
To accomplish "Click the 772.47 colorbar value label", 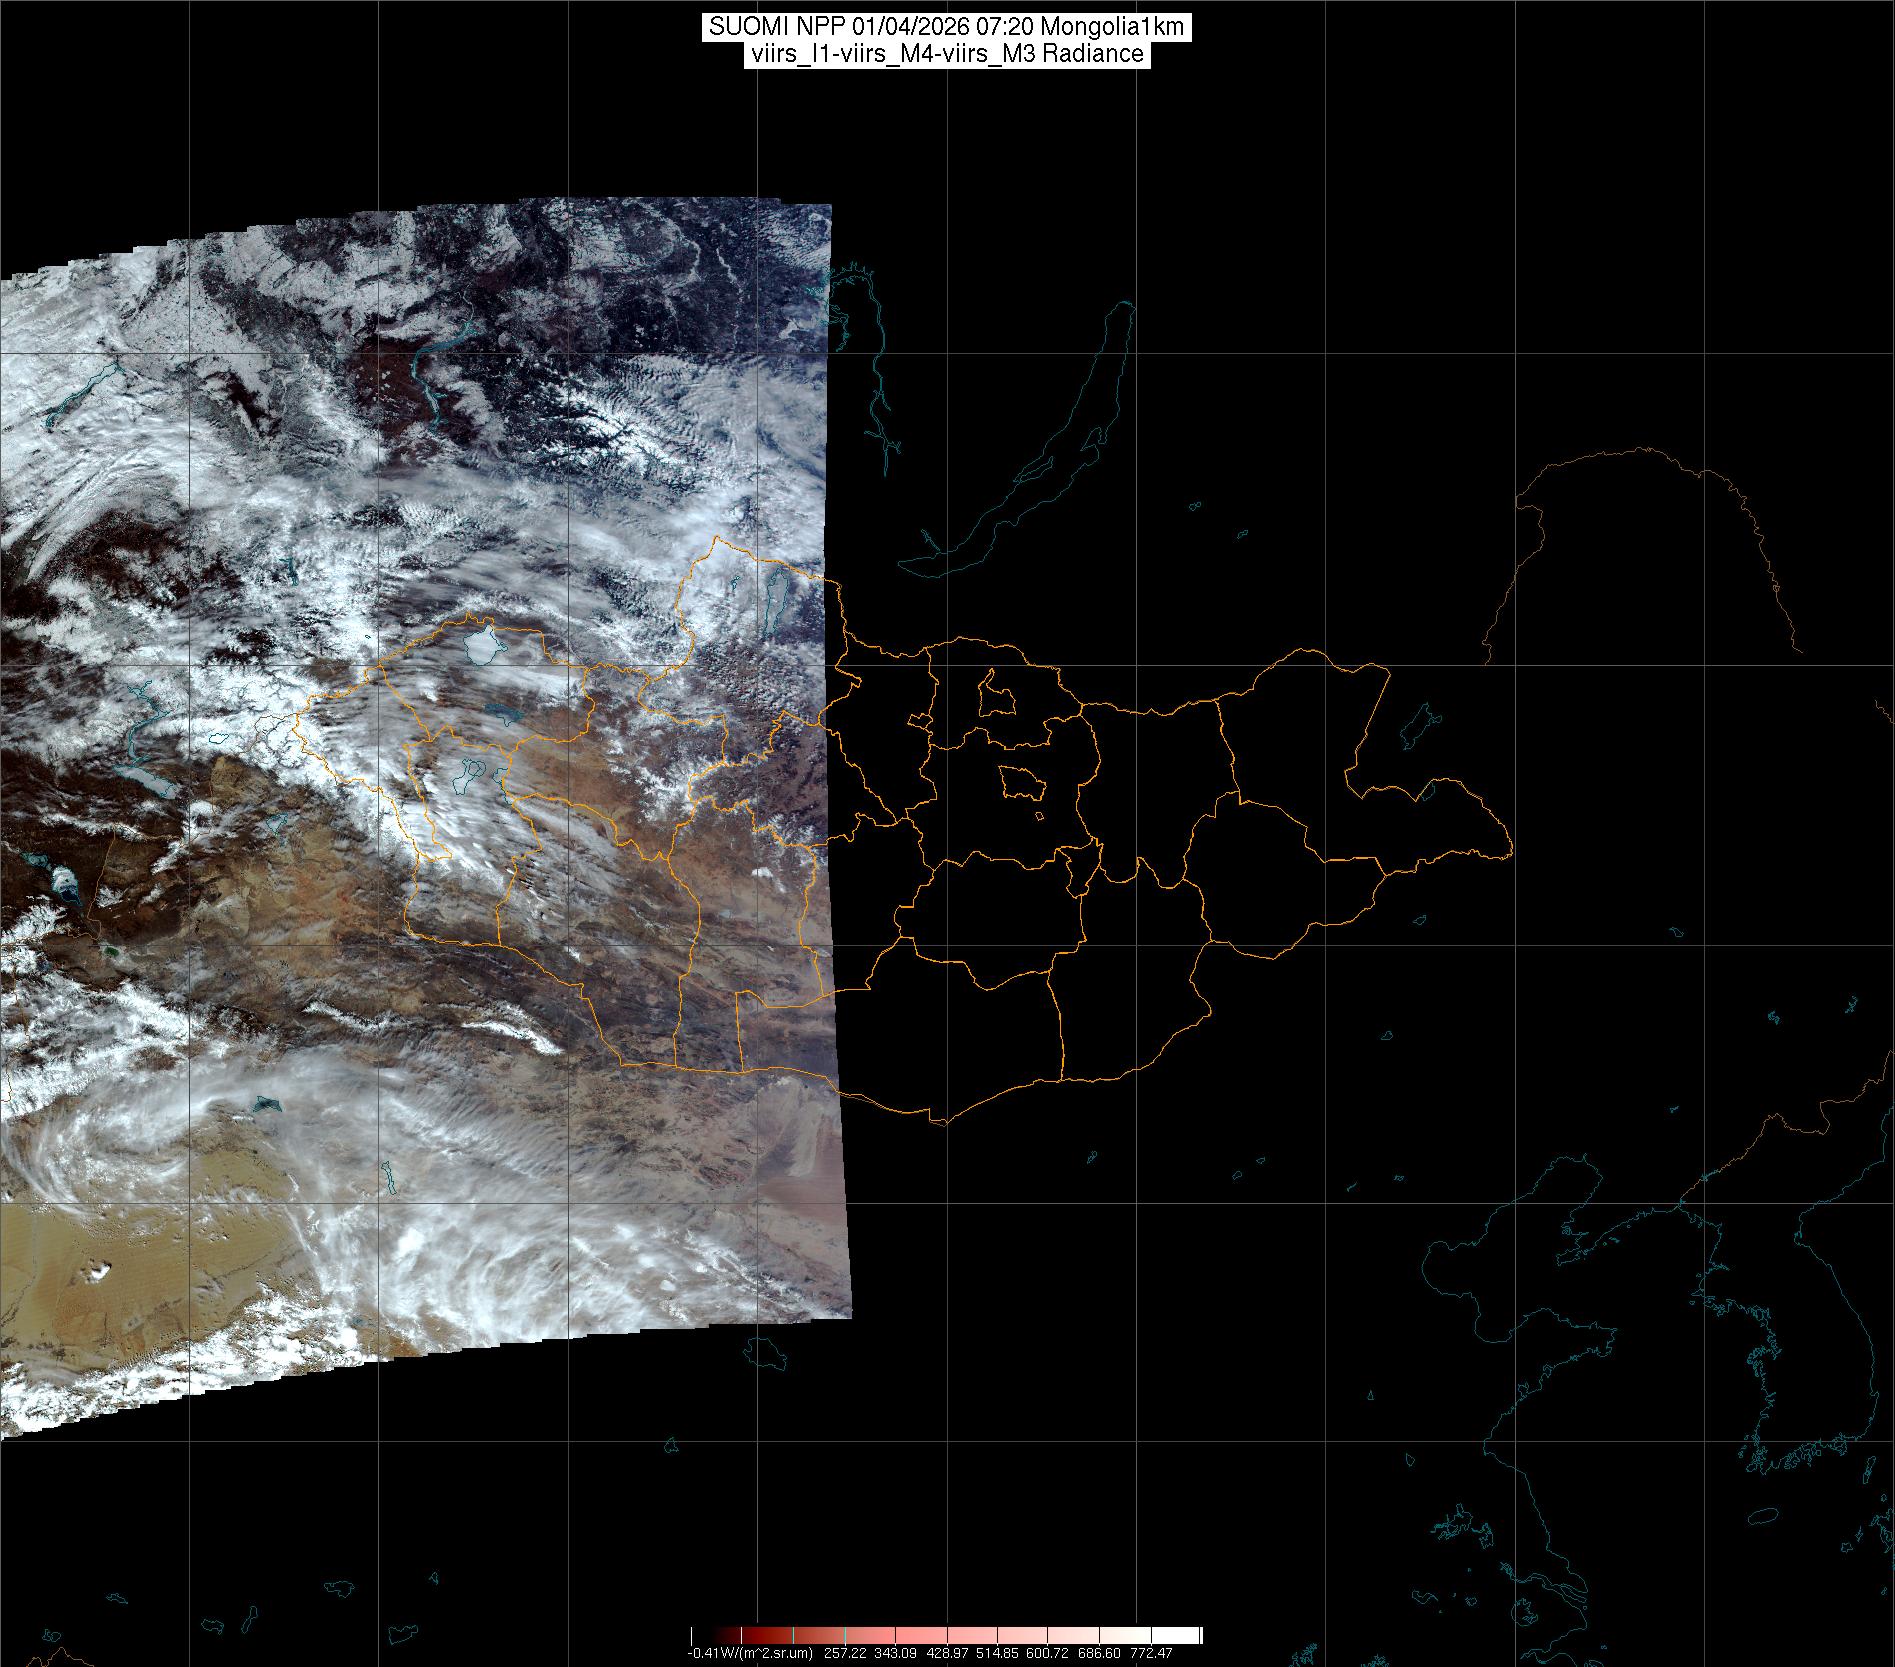I will 1151,1653.
